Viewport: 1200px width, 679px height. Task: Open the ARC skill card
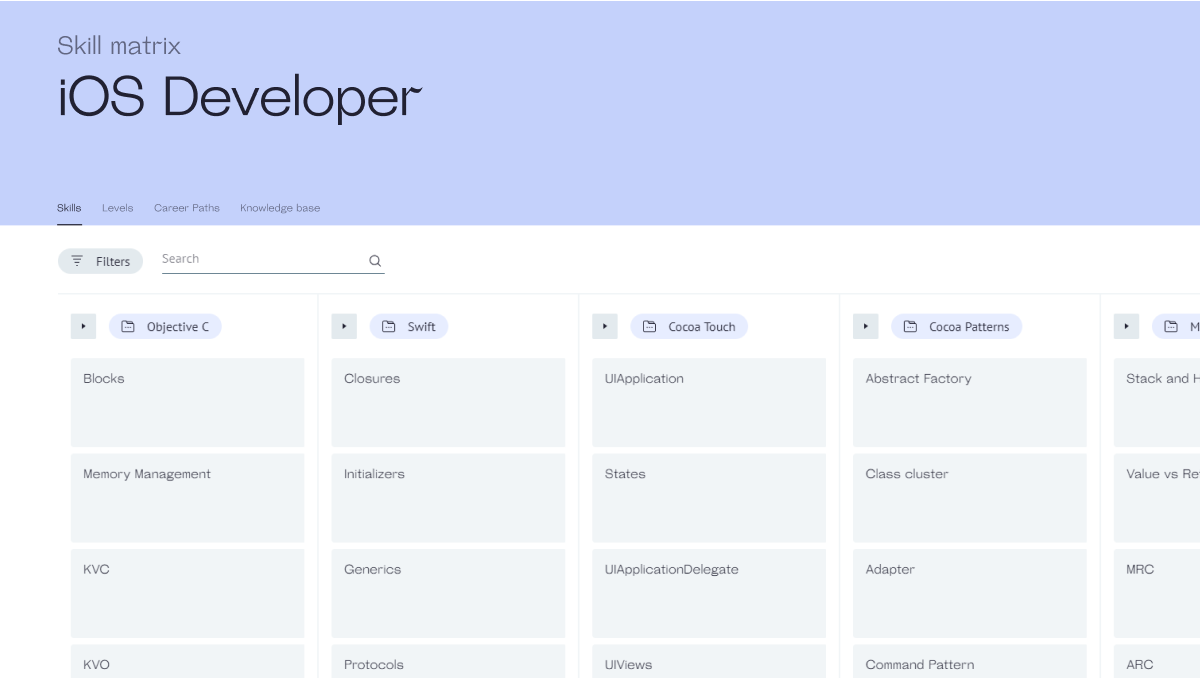(x=1157, y=661)
